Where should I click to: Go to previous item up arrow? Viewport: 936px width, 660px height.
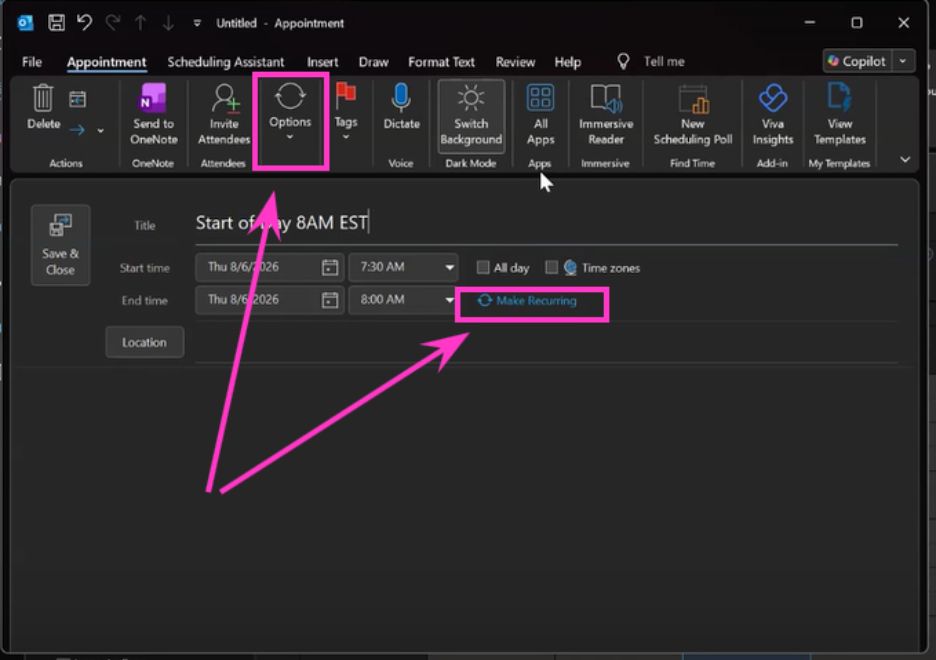140,23
